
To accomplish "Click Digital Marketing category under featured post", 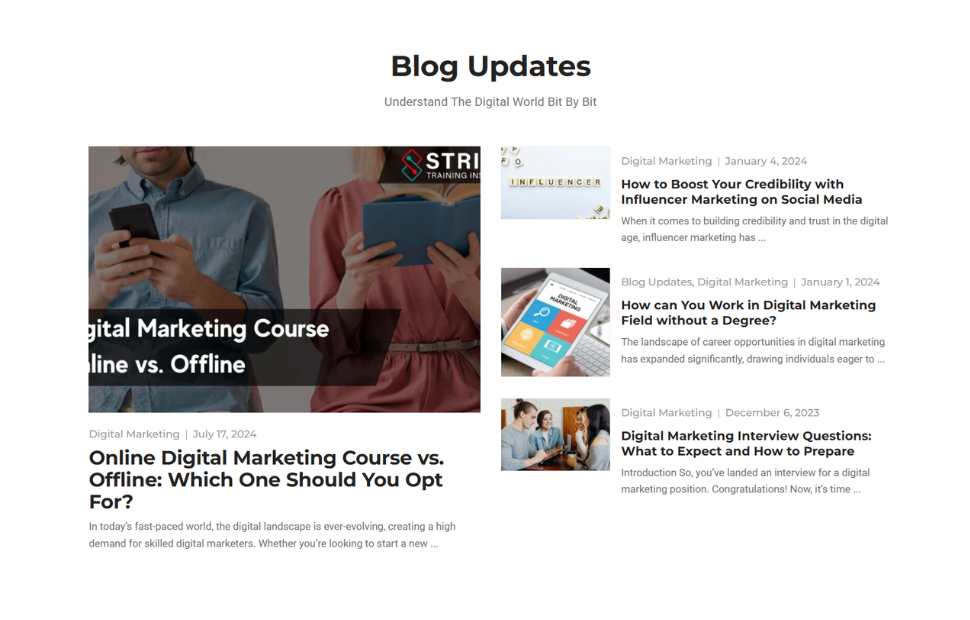I will [x=134, y=434].
